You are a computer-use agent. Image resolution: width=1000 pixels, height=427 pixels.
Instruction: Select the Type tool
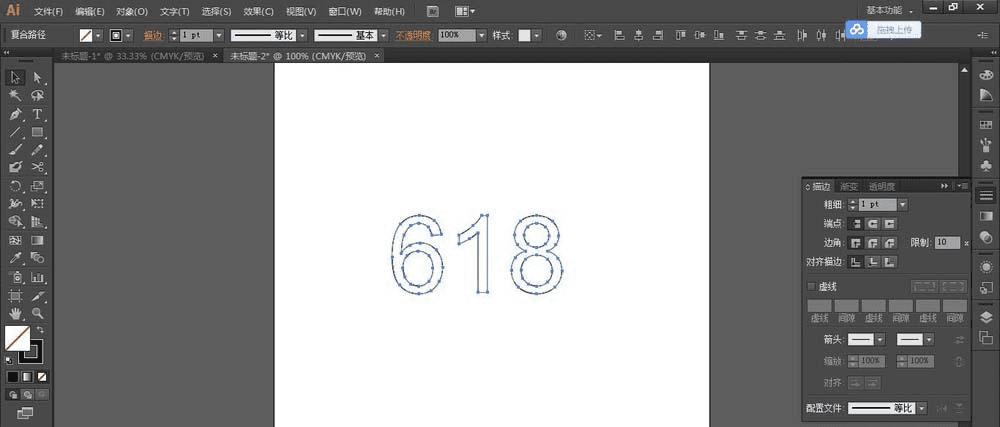tap(38, 114)
